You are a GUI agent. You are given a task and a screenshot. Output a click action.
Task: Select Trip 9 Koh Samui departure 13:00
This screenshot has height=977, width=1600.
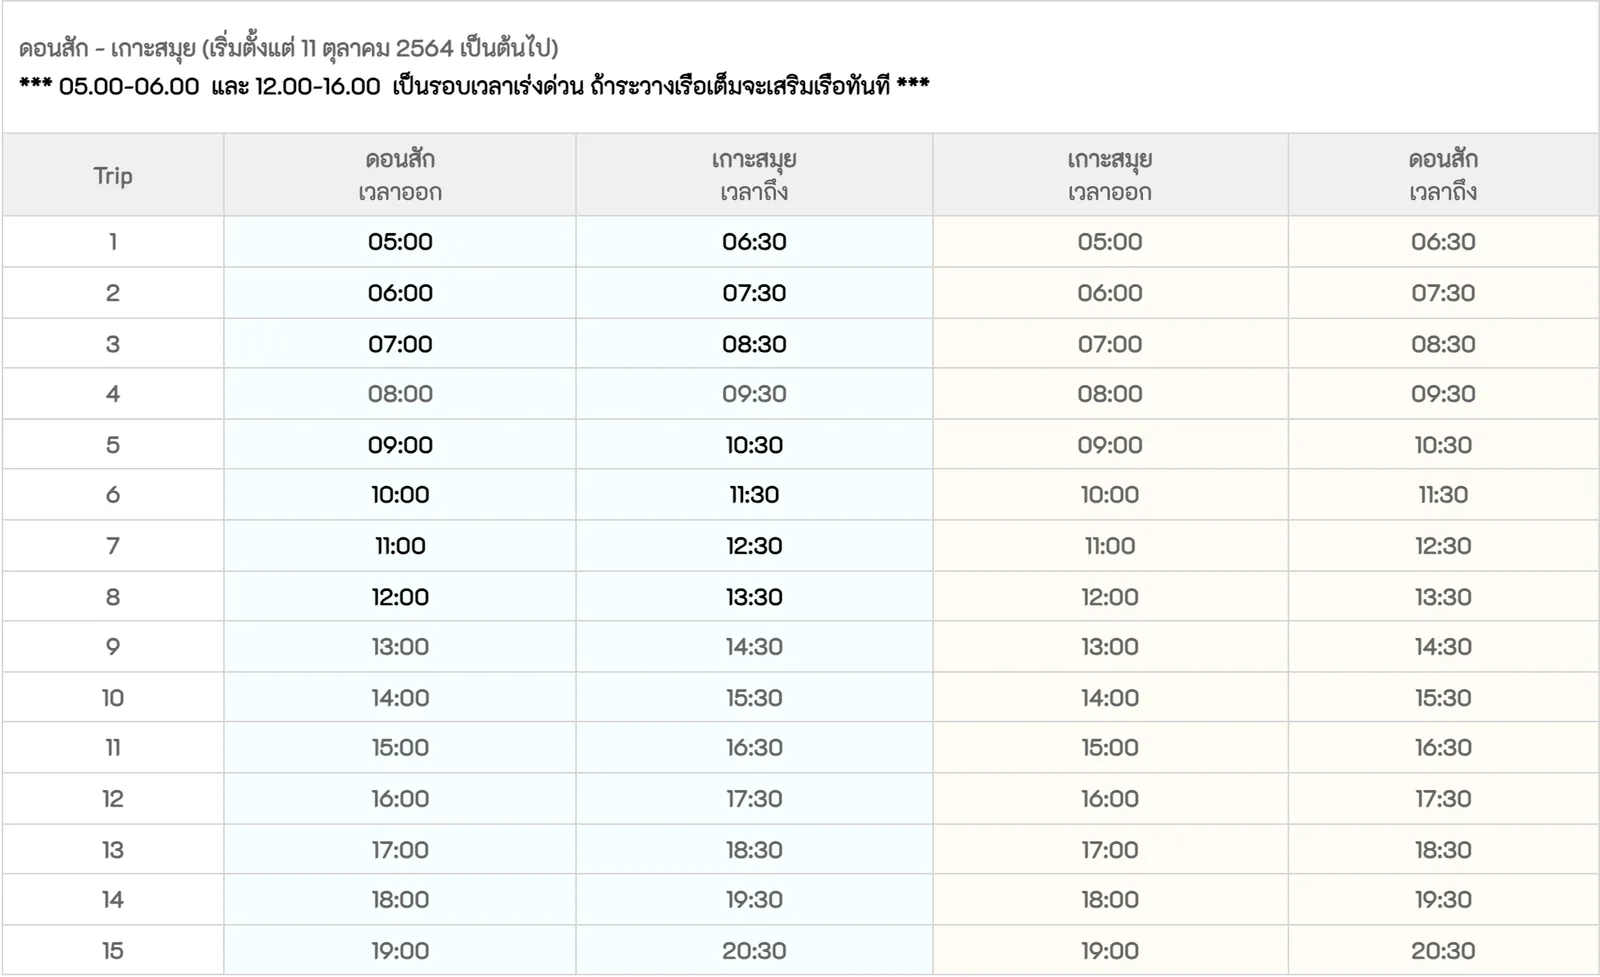click(x=1110, y=647)
